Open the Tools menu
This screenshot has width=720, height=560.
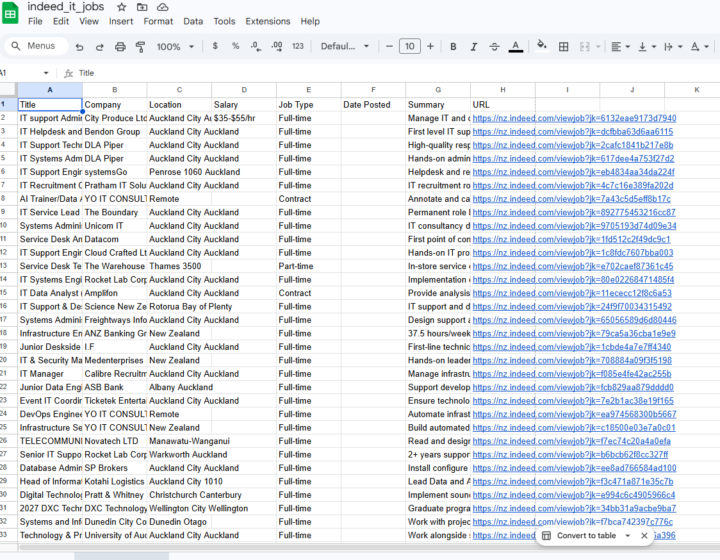224,21
